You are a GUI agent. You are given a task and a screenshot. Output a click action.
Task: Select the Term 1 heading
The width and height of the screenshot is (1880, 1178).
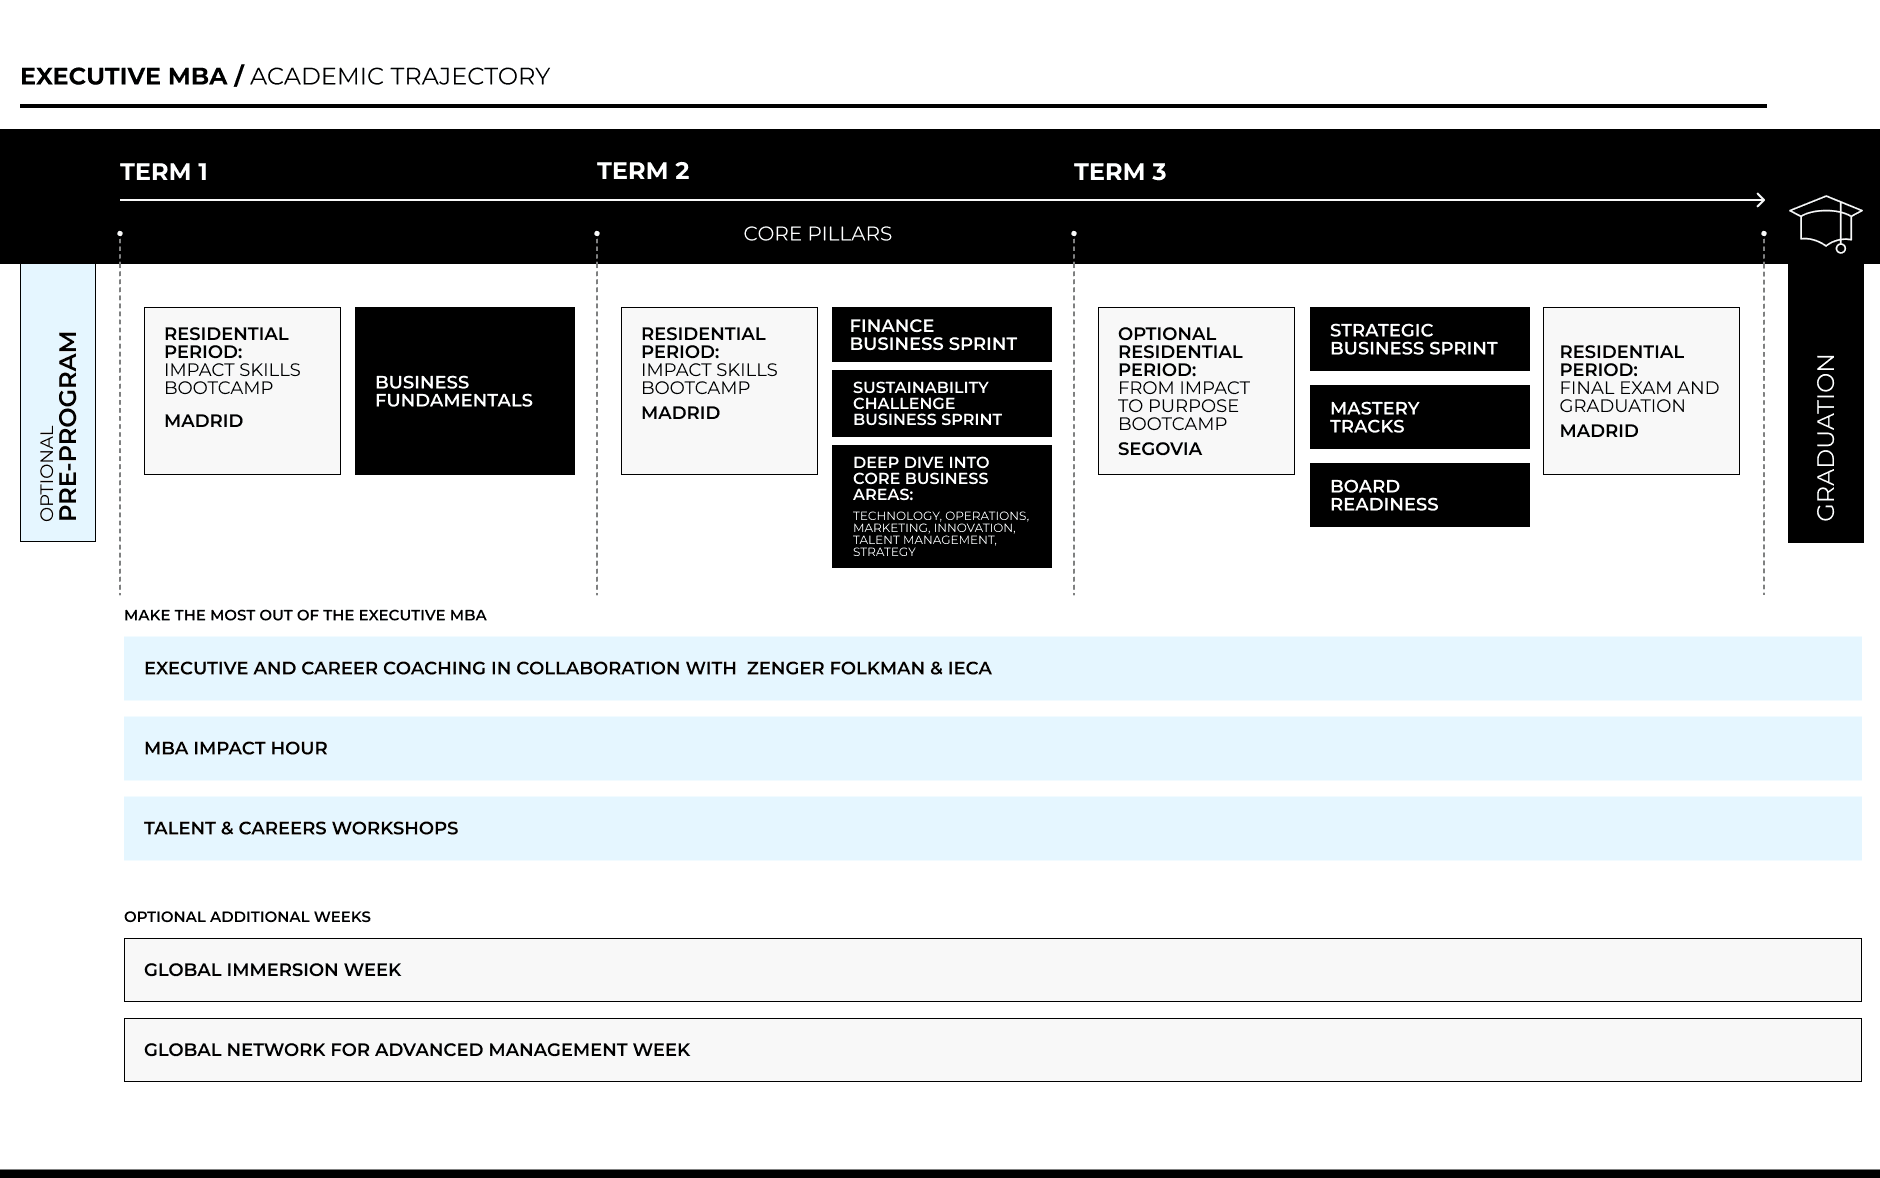(164, 172)
